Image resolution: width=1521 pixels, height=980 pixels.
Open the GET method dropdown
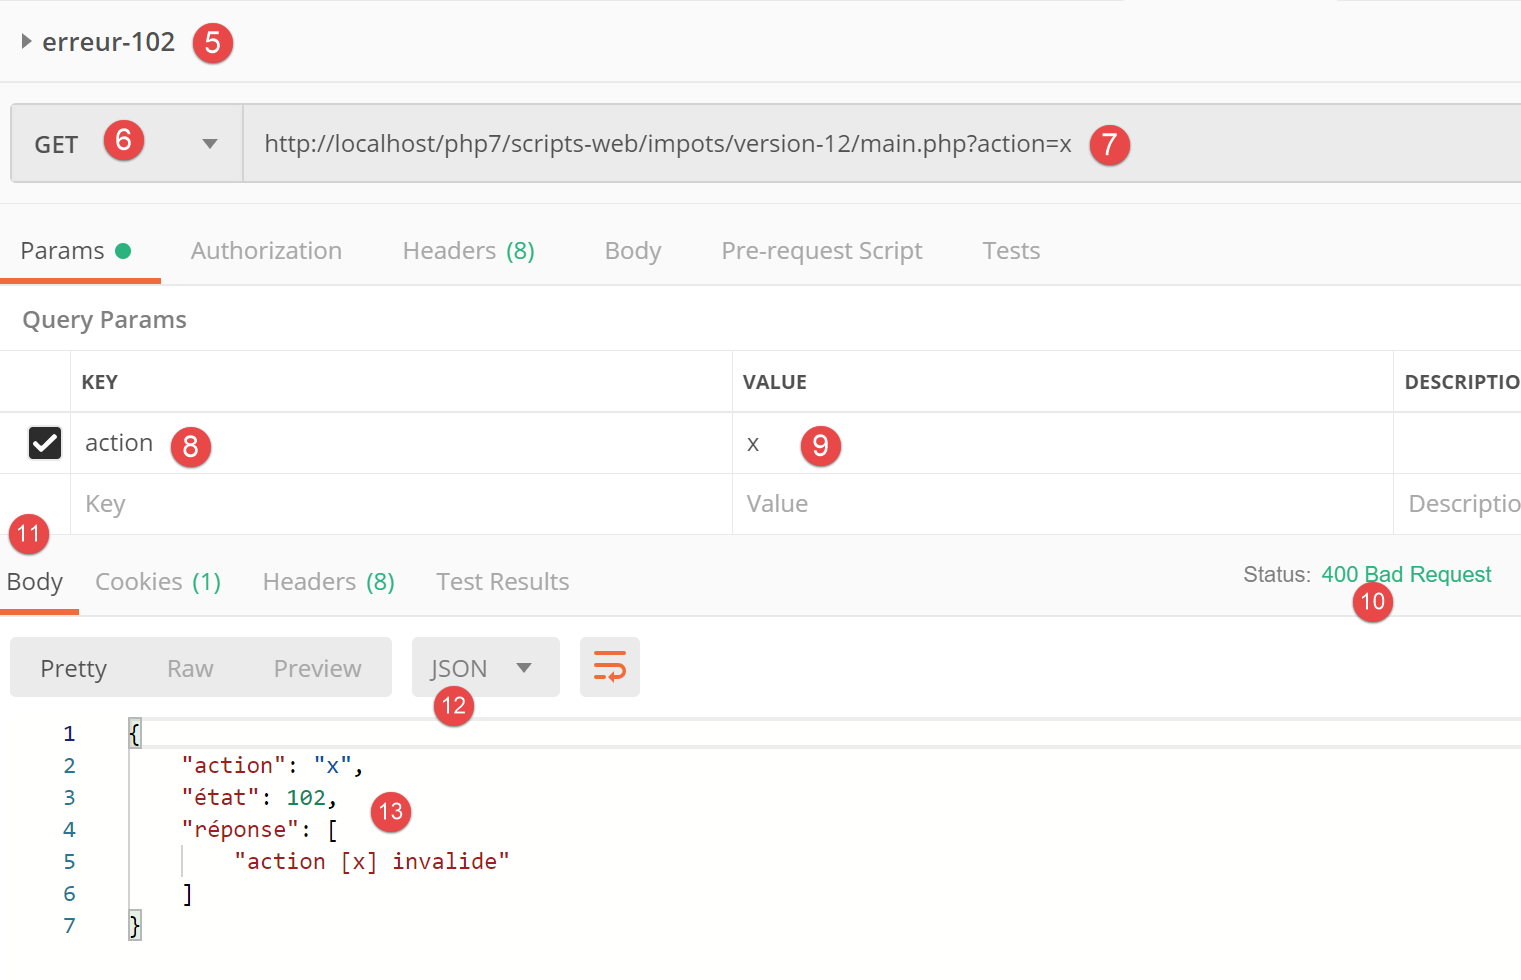(208, 144)
